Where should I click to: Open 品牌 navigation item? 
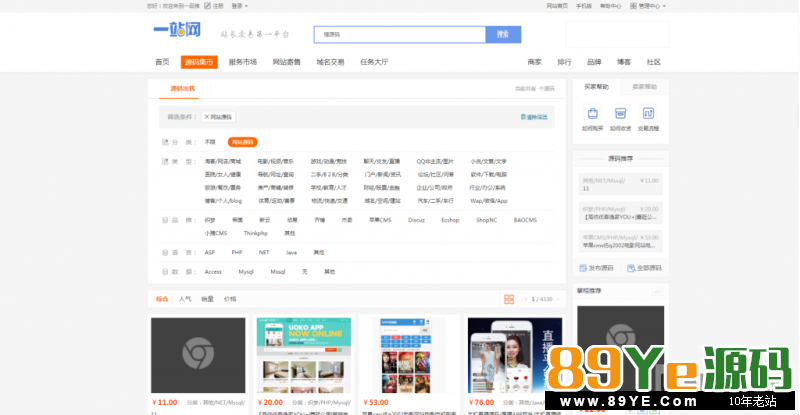[x=594, y=62]
